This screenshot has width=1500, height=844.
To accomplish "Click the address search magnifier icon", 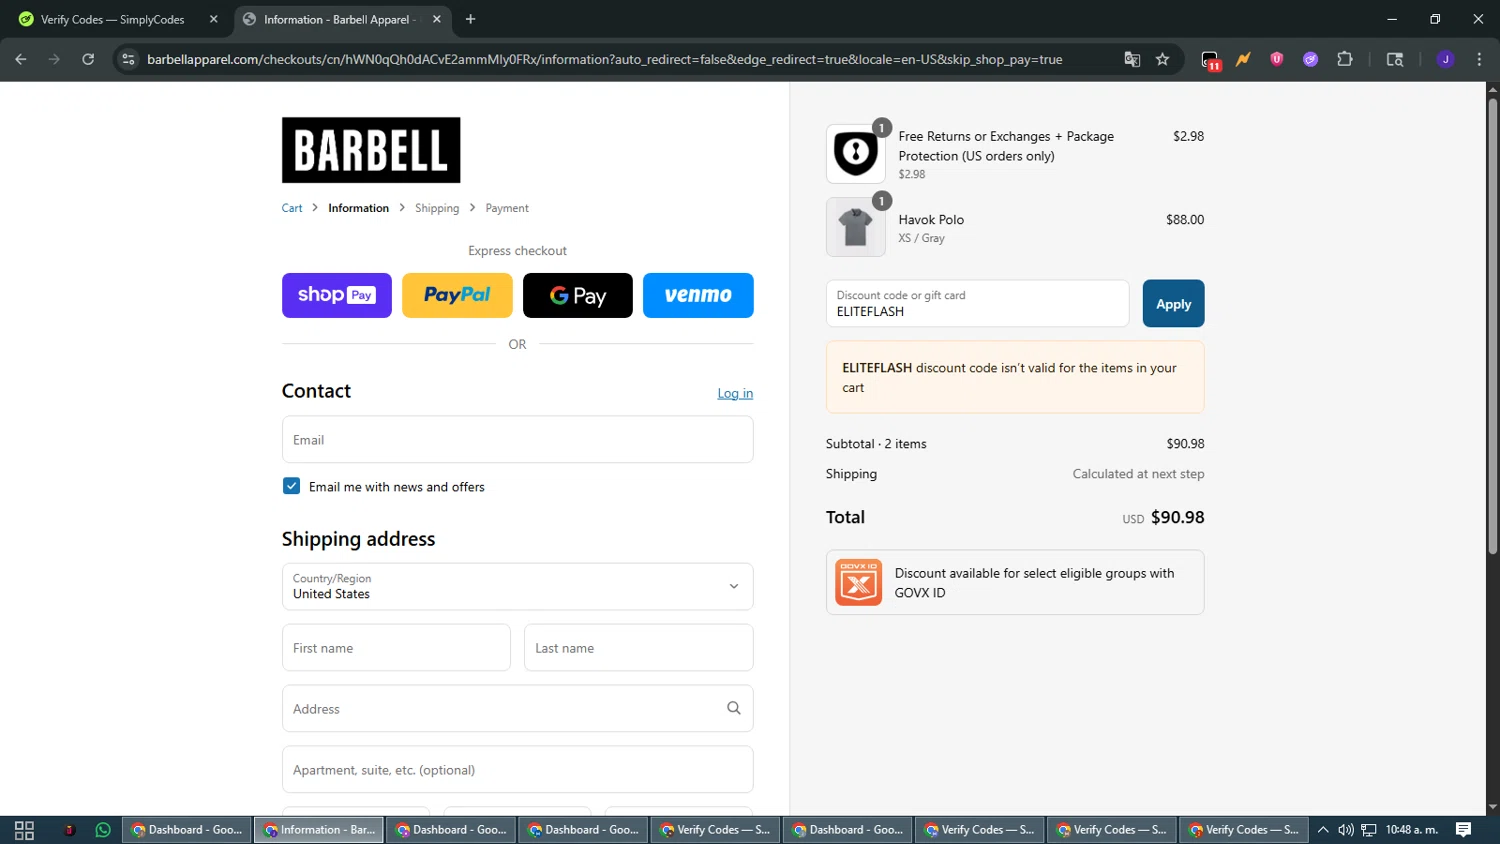I will tap(733, 708).
